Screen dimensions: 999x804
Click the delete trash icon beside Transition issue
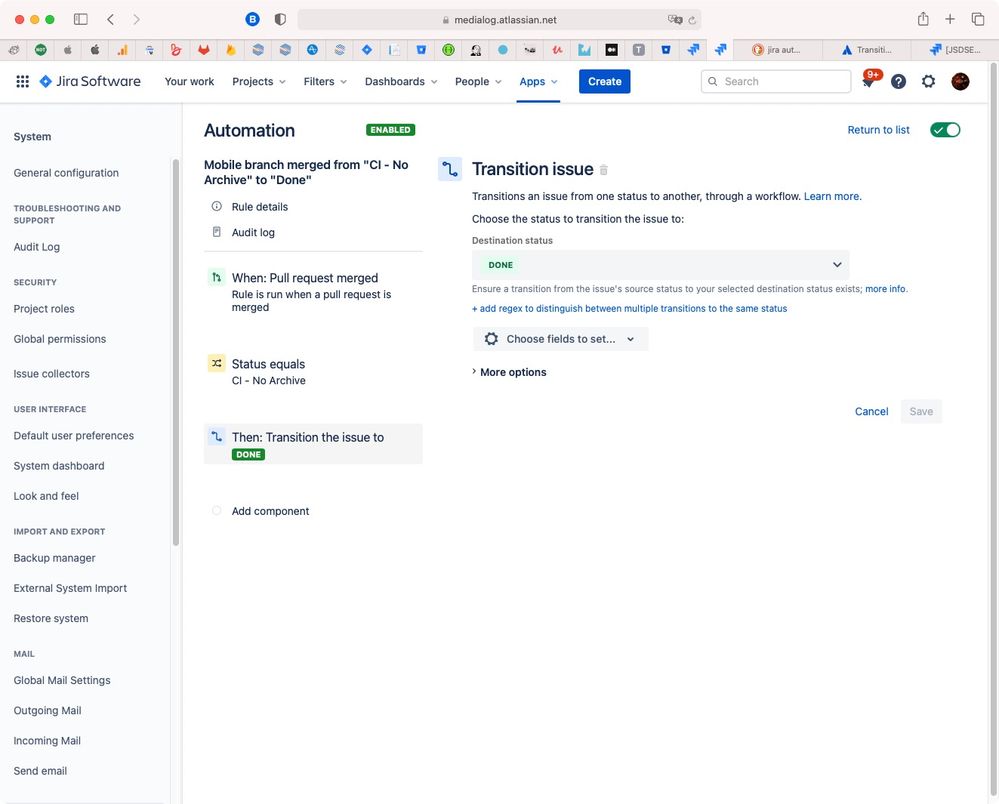click(x=603, y=170)
